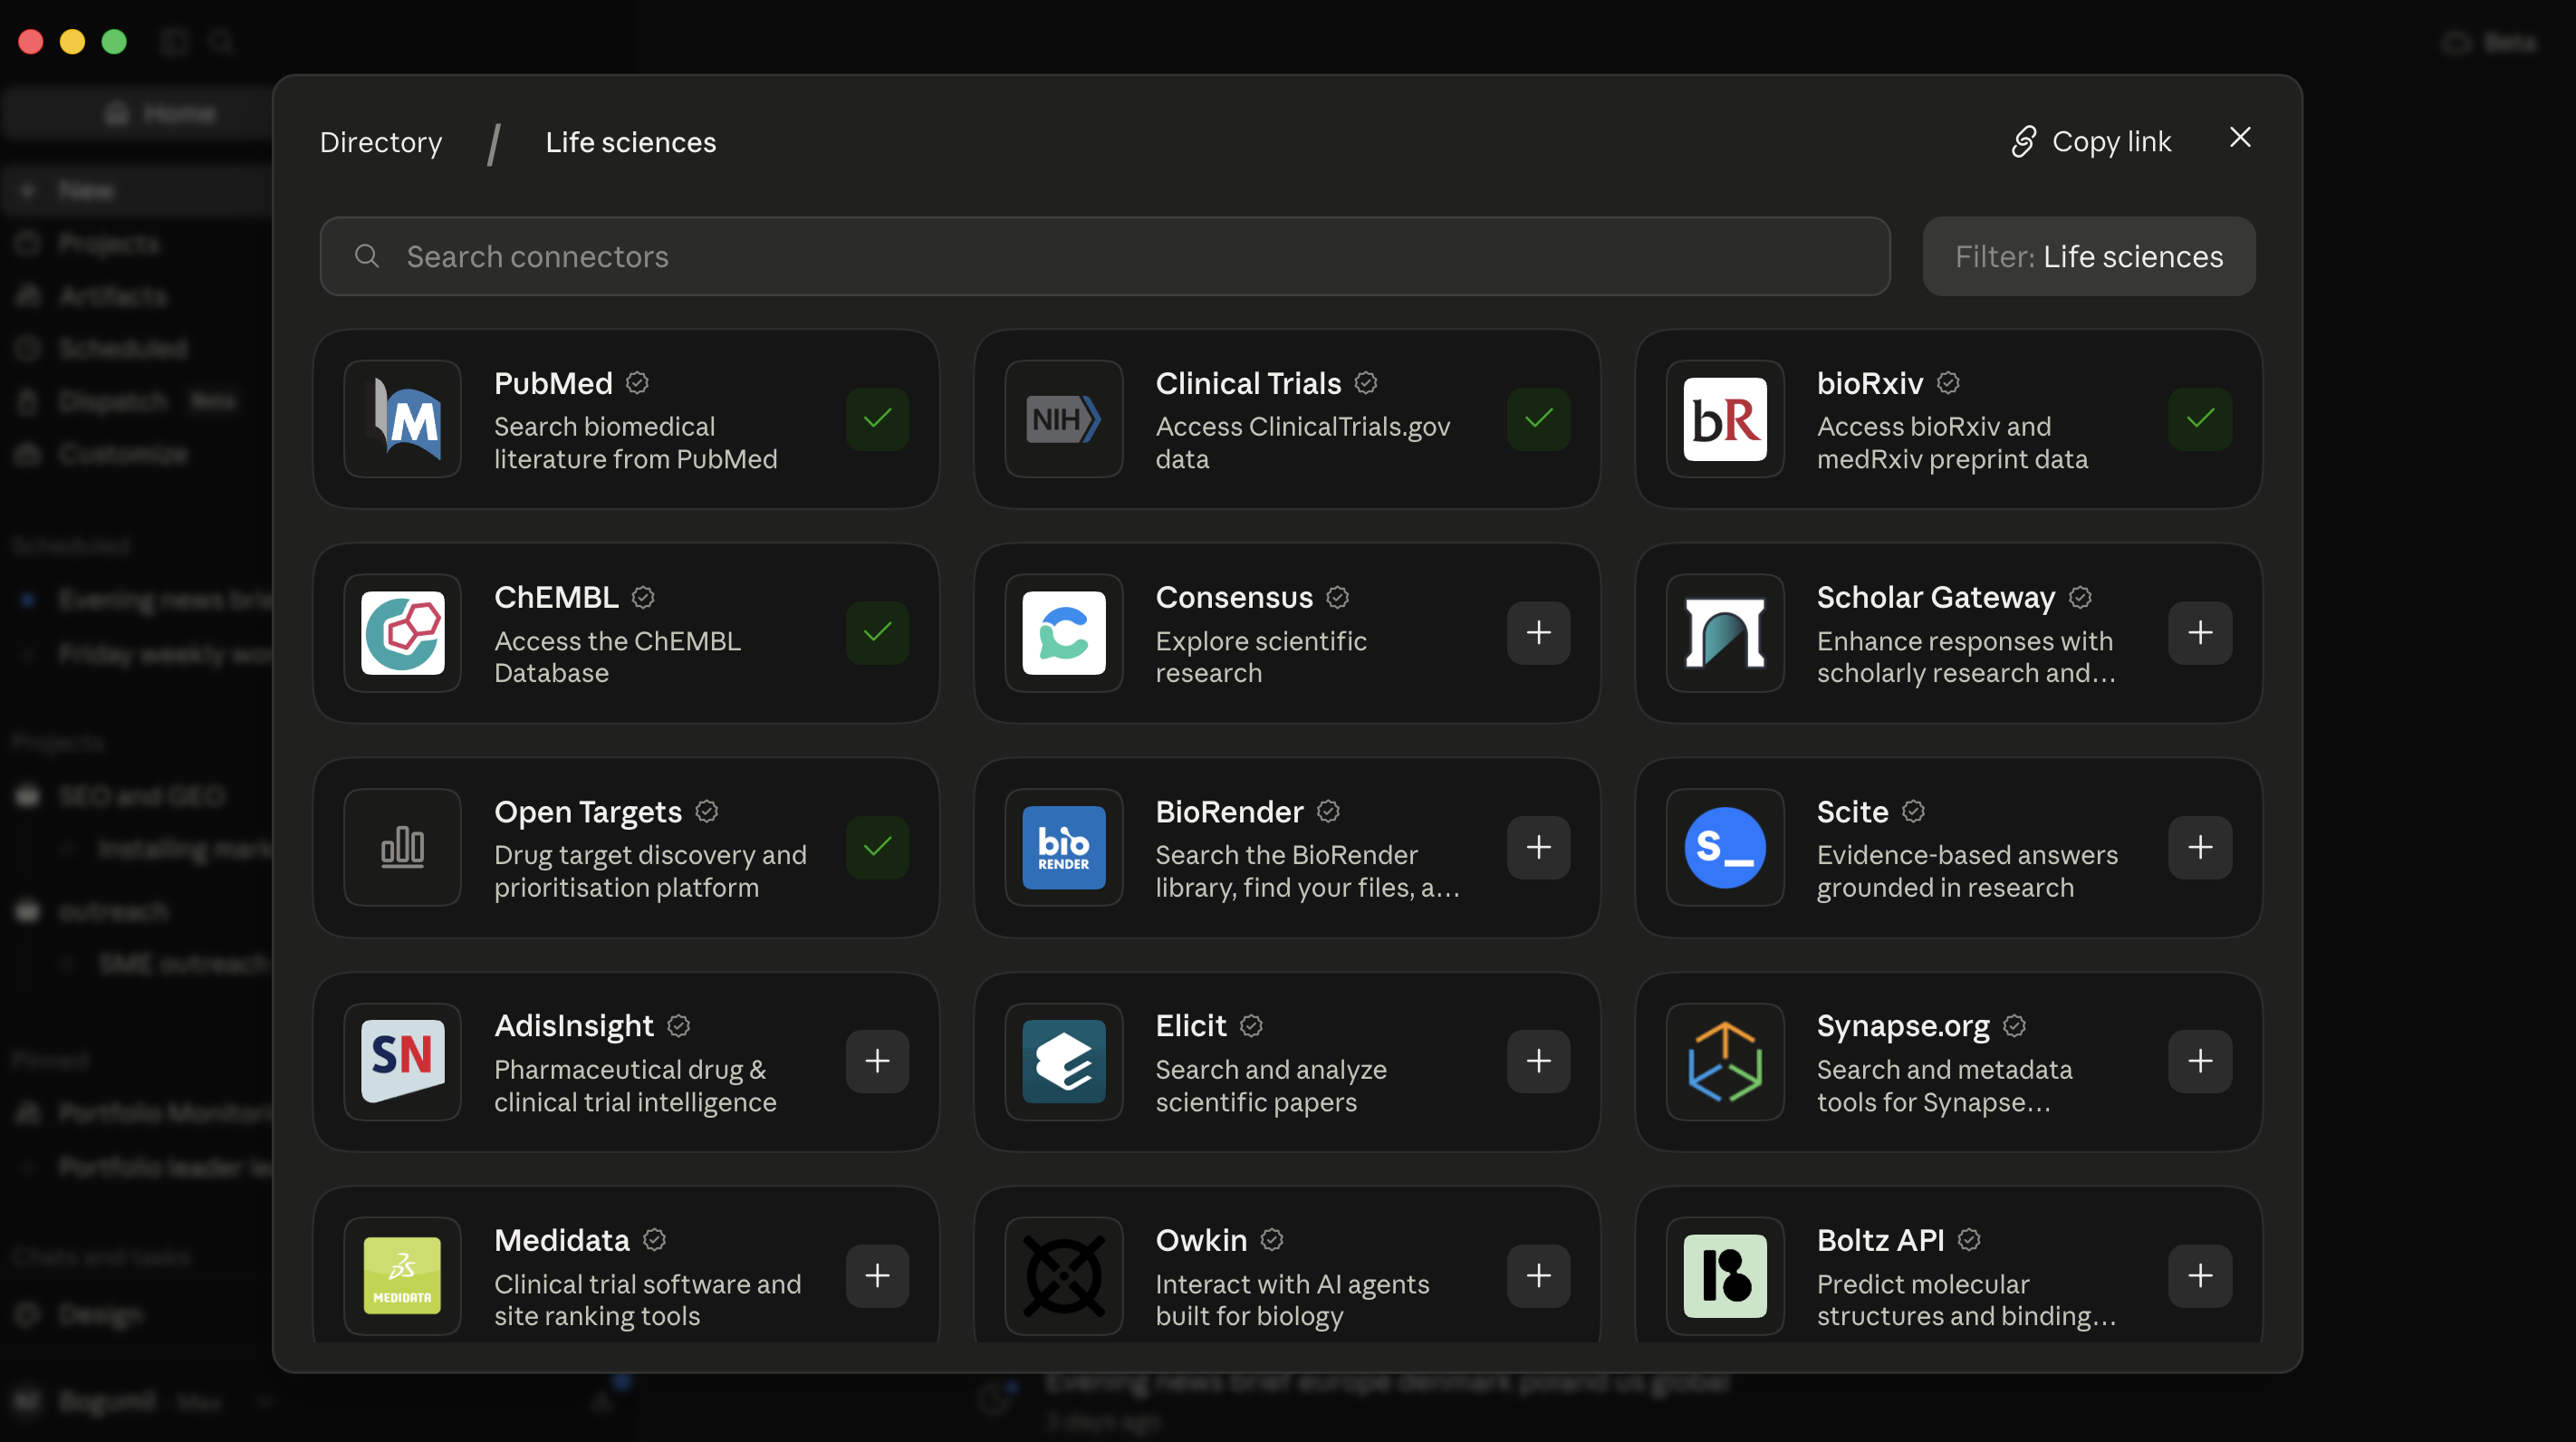
Task: Select the Life sciences breadcrumb
Action: pyautogui.click(x=631, y=142)
